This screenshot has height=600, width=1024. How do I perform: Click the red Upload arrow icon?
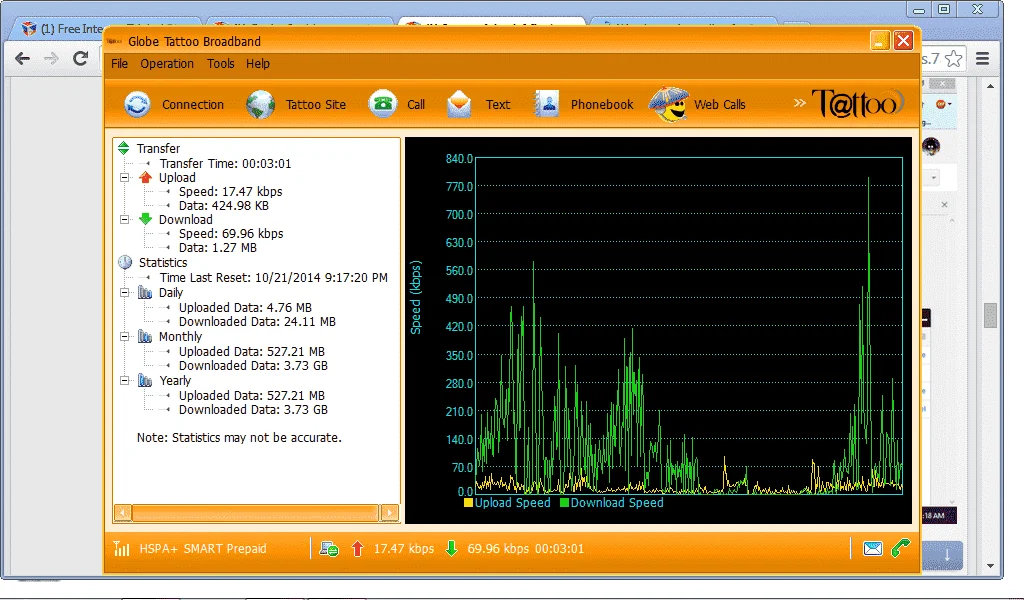click(x=146, y=177)
